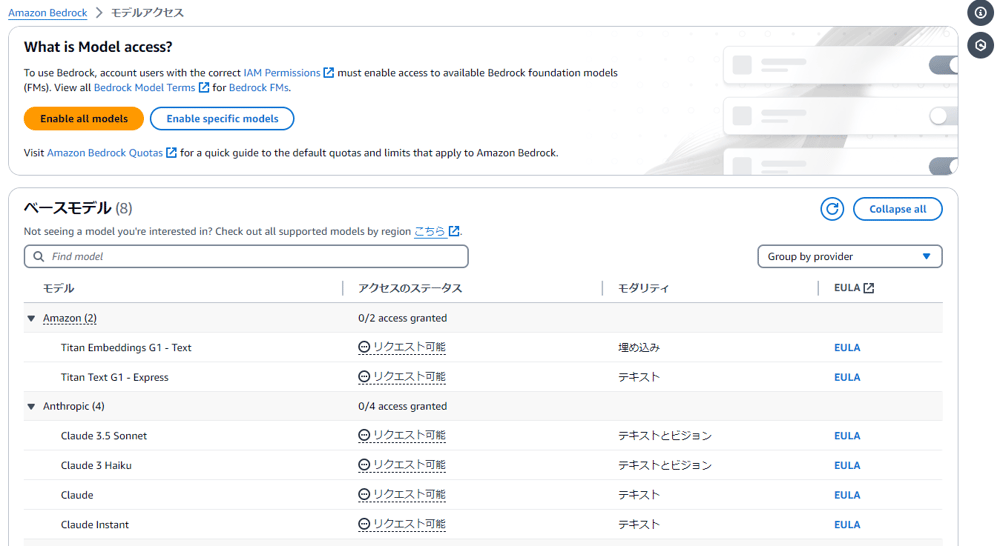1000x546 pixels.
Task: Click the status icon in the Claude row
Action: click(x=364, y=494)
